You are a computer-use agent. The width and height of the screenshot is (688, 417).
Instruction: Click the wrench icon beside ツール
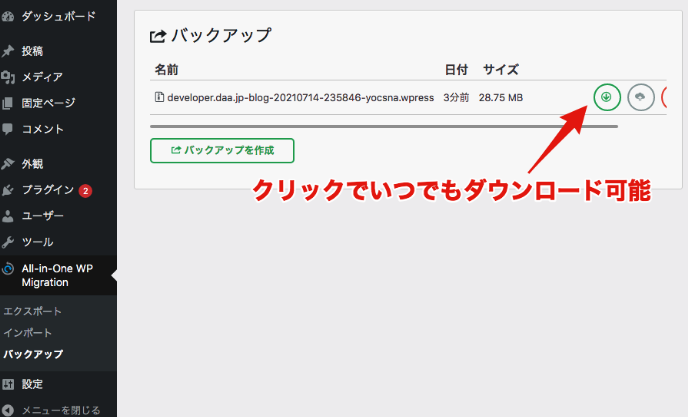coord(8,242)
